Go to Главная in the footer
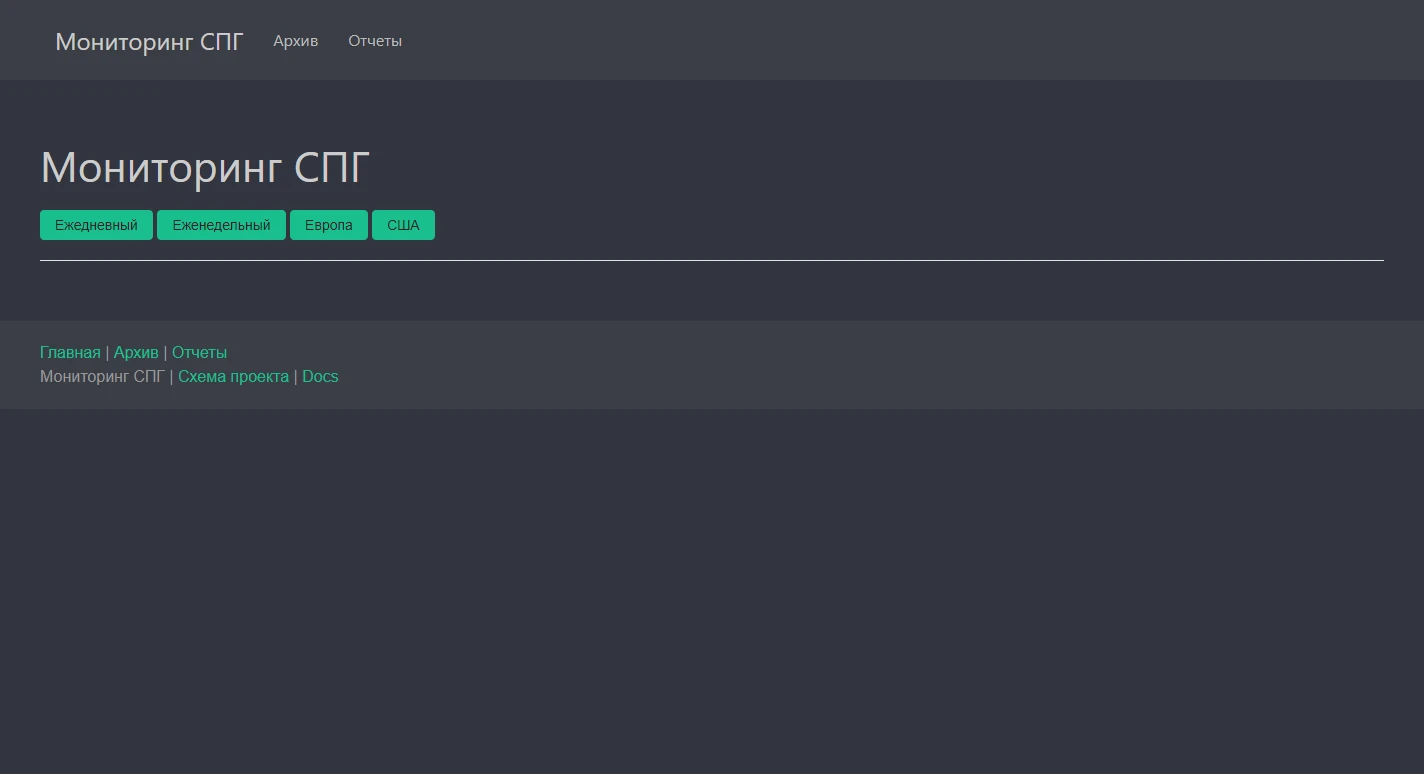 pos(70,352)
